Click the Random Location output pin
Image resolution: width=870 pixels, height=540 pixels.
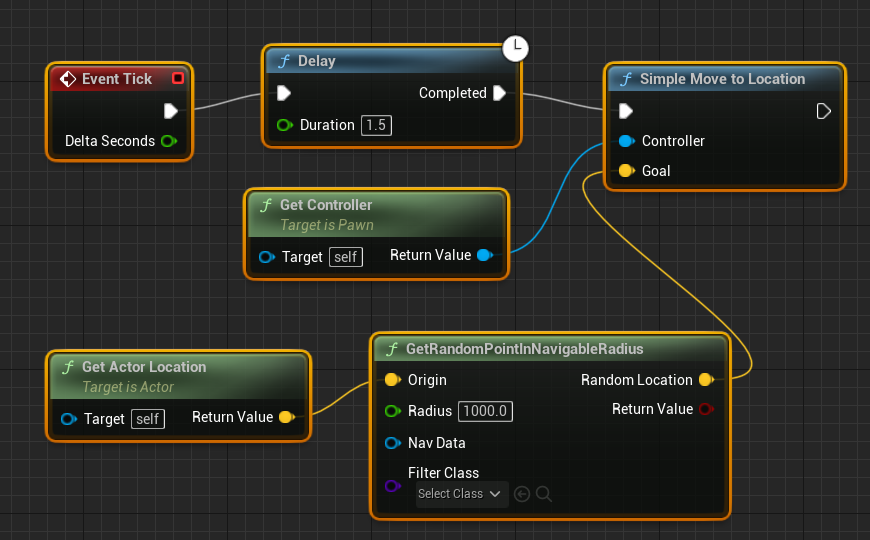point(706,380)
